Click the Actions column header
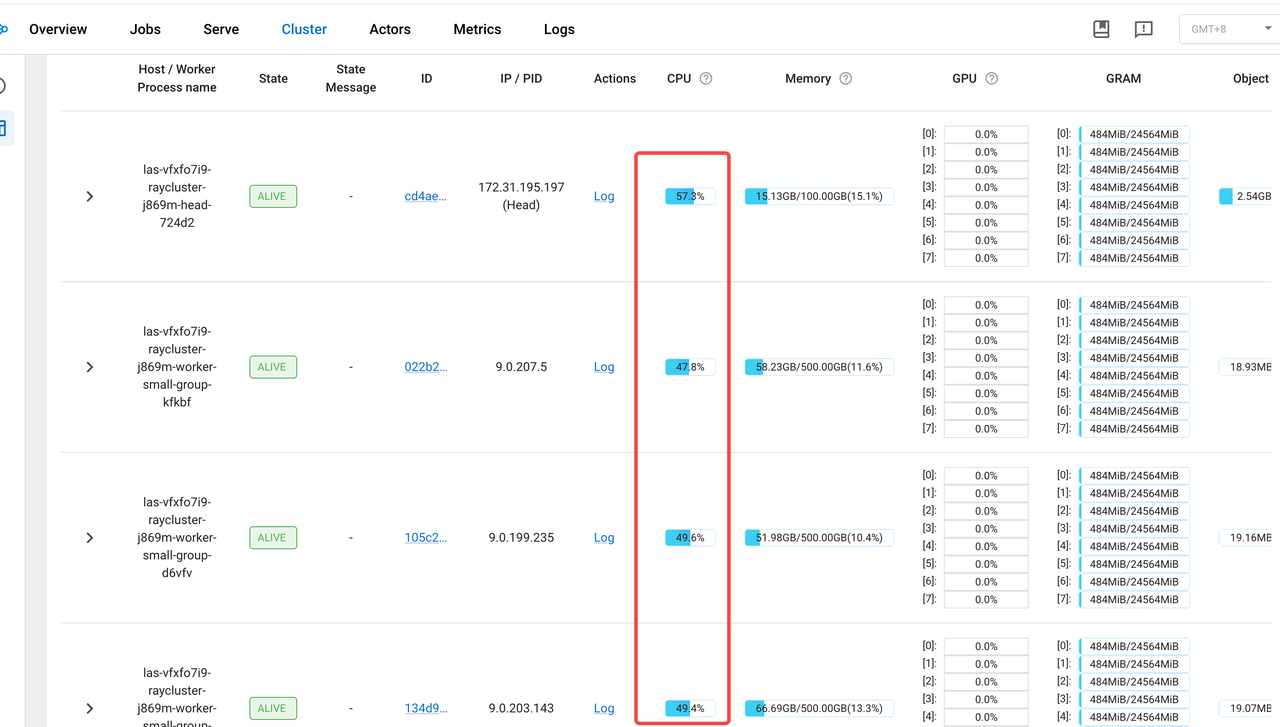 pyautogui.click(x=615, y=78)
